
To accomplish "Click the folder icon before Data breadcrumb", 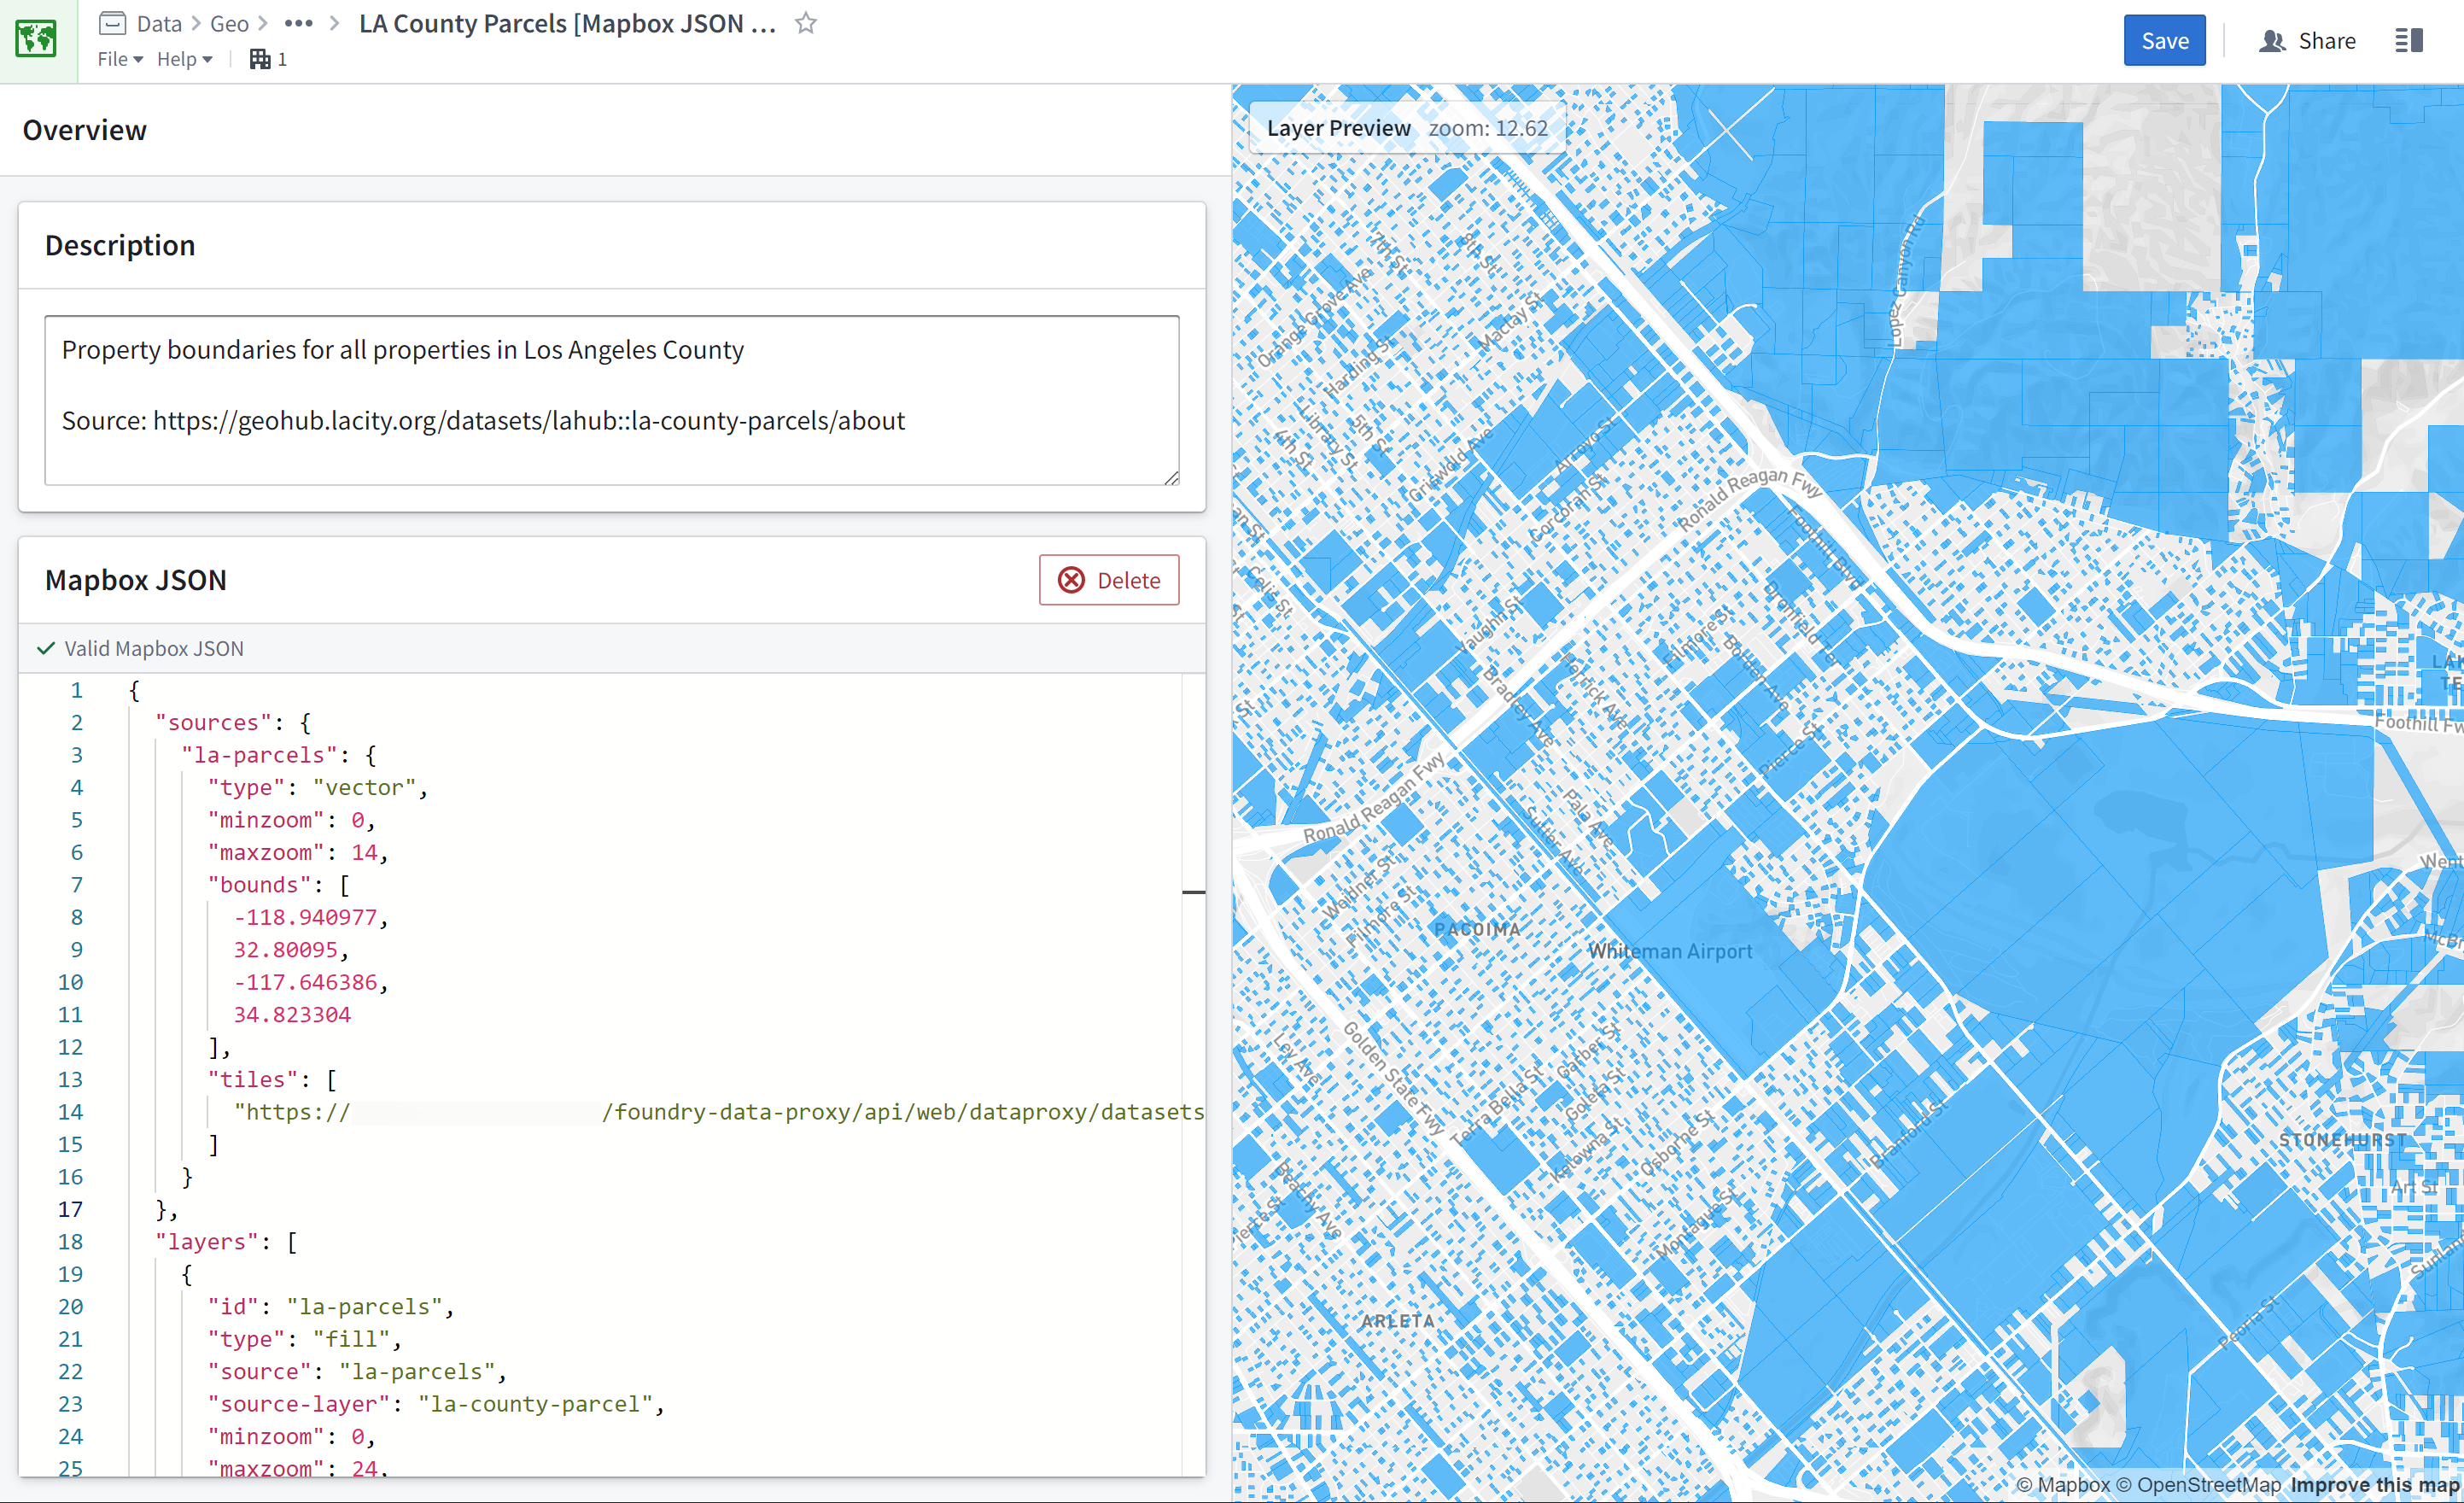I will 112,23.
